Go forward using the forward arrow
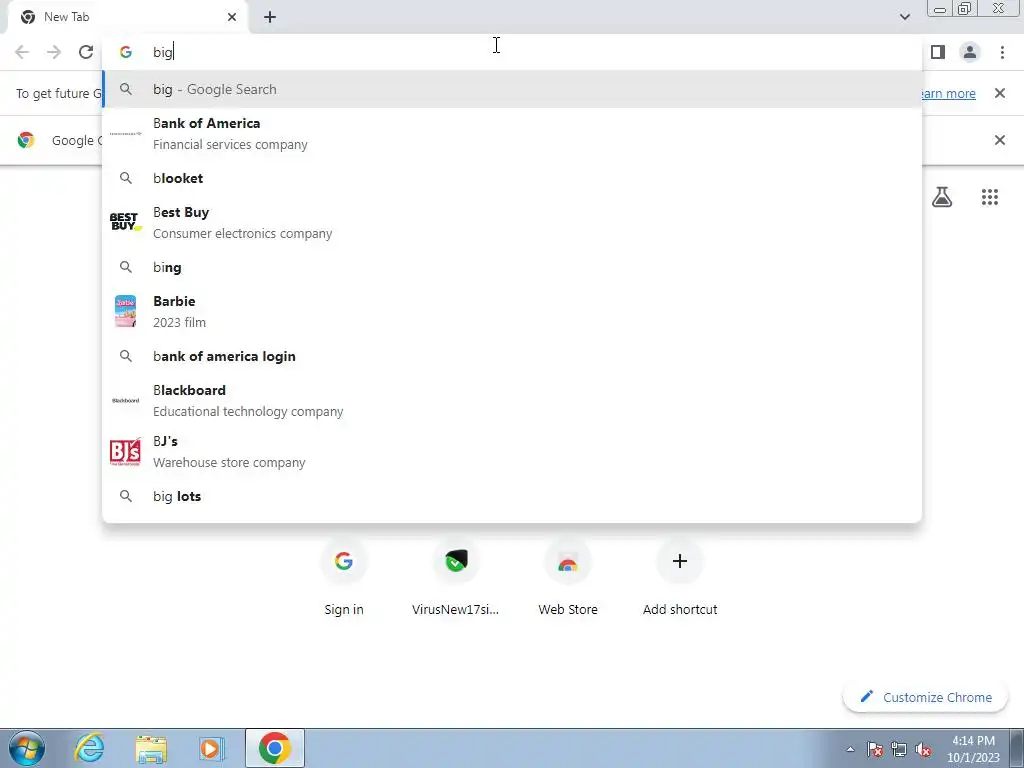The image size is (1024, 768). (x=54, y=52)
